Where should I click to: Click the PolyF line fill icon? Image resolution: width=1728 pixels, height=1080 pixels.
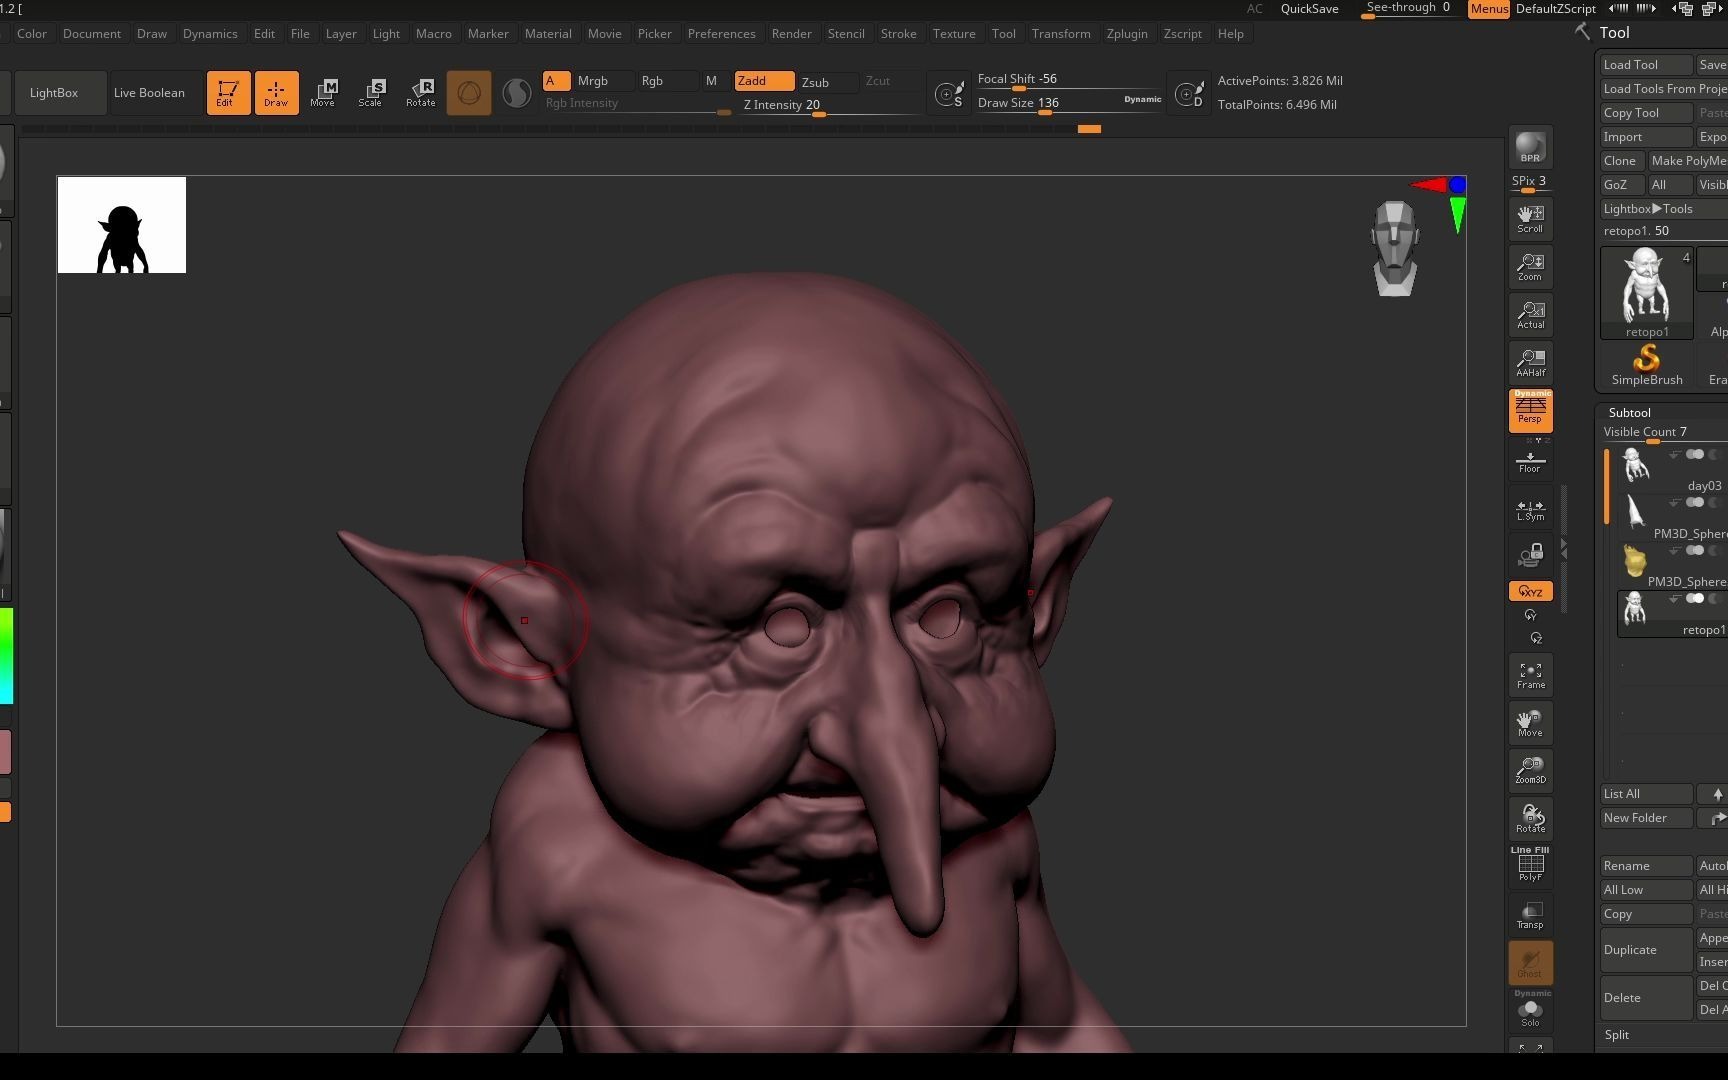pyautogui.click(x=1530, y=866)
